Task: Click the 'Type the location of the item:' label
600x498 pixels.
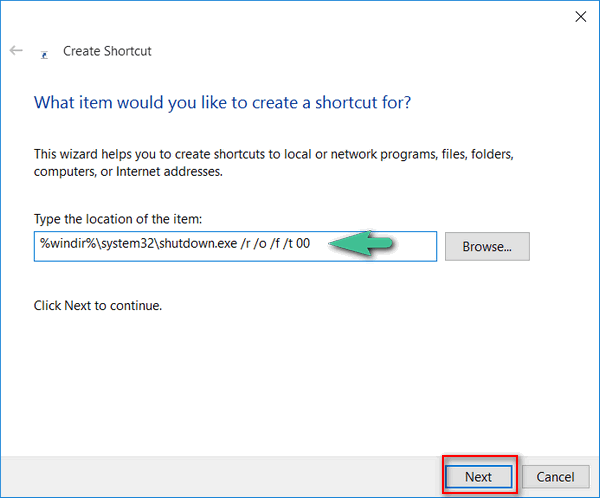Action: [118, 219]
